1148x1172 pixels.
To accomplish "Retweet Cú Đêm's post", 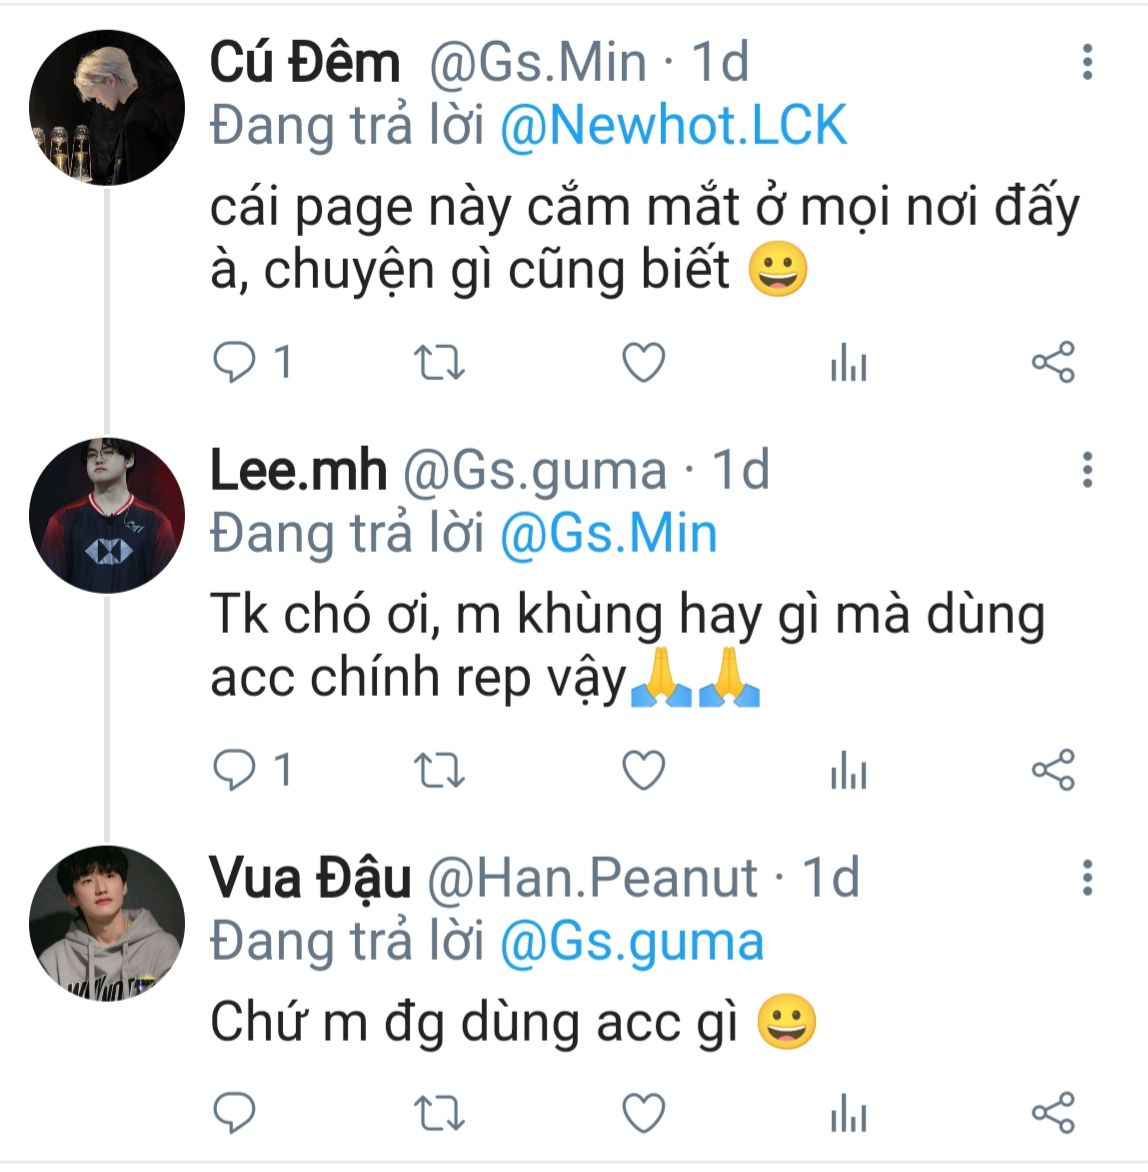I will 439,362.
